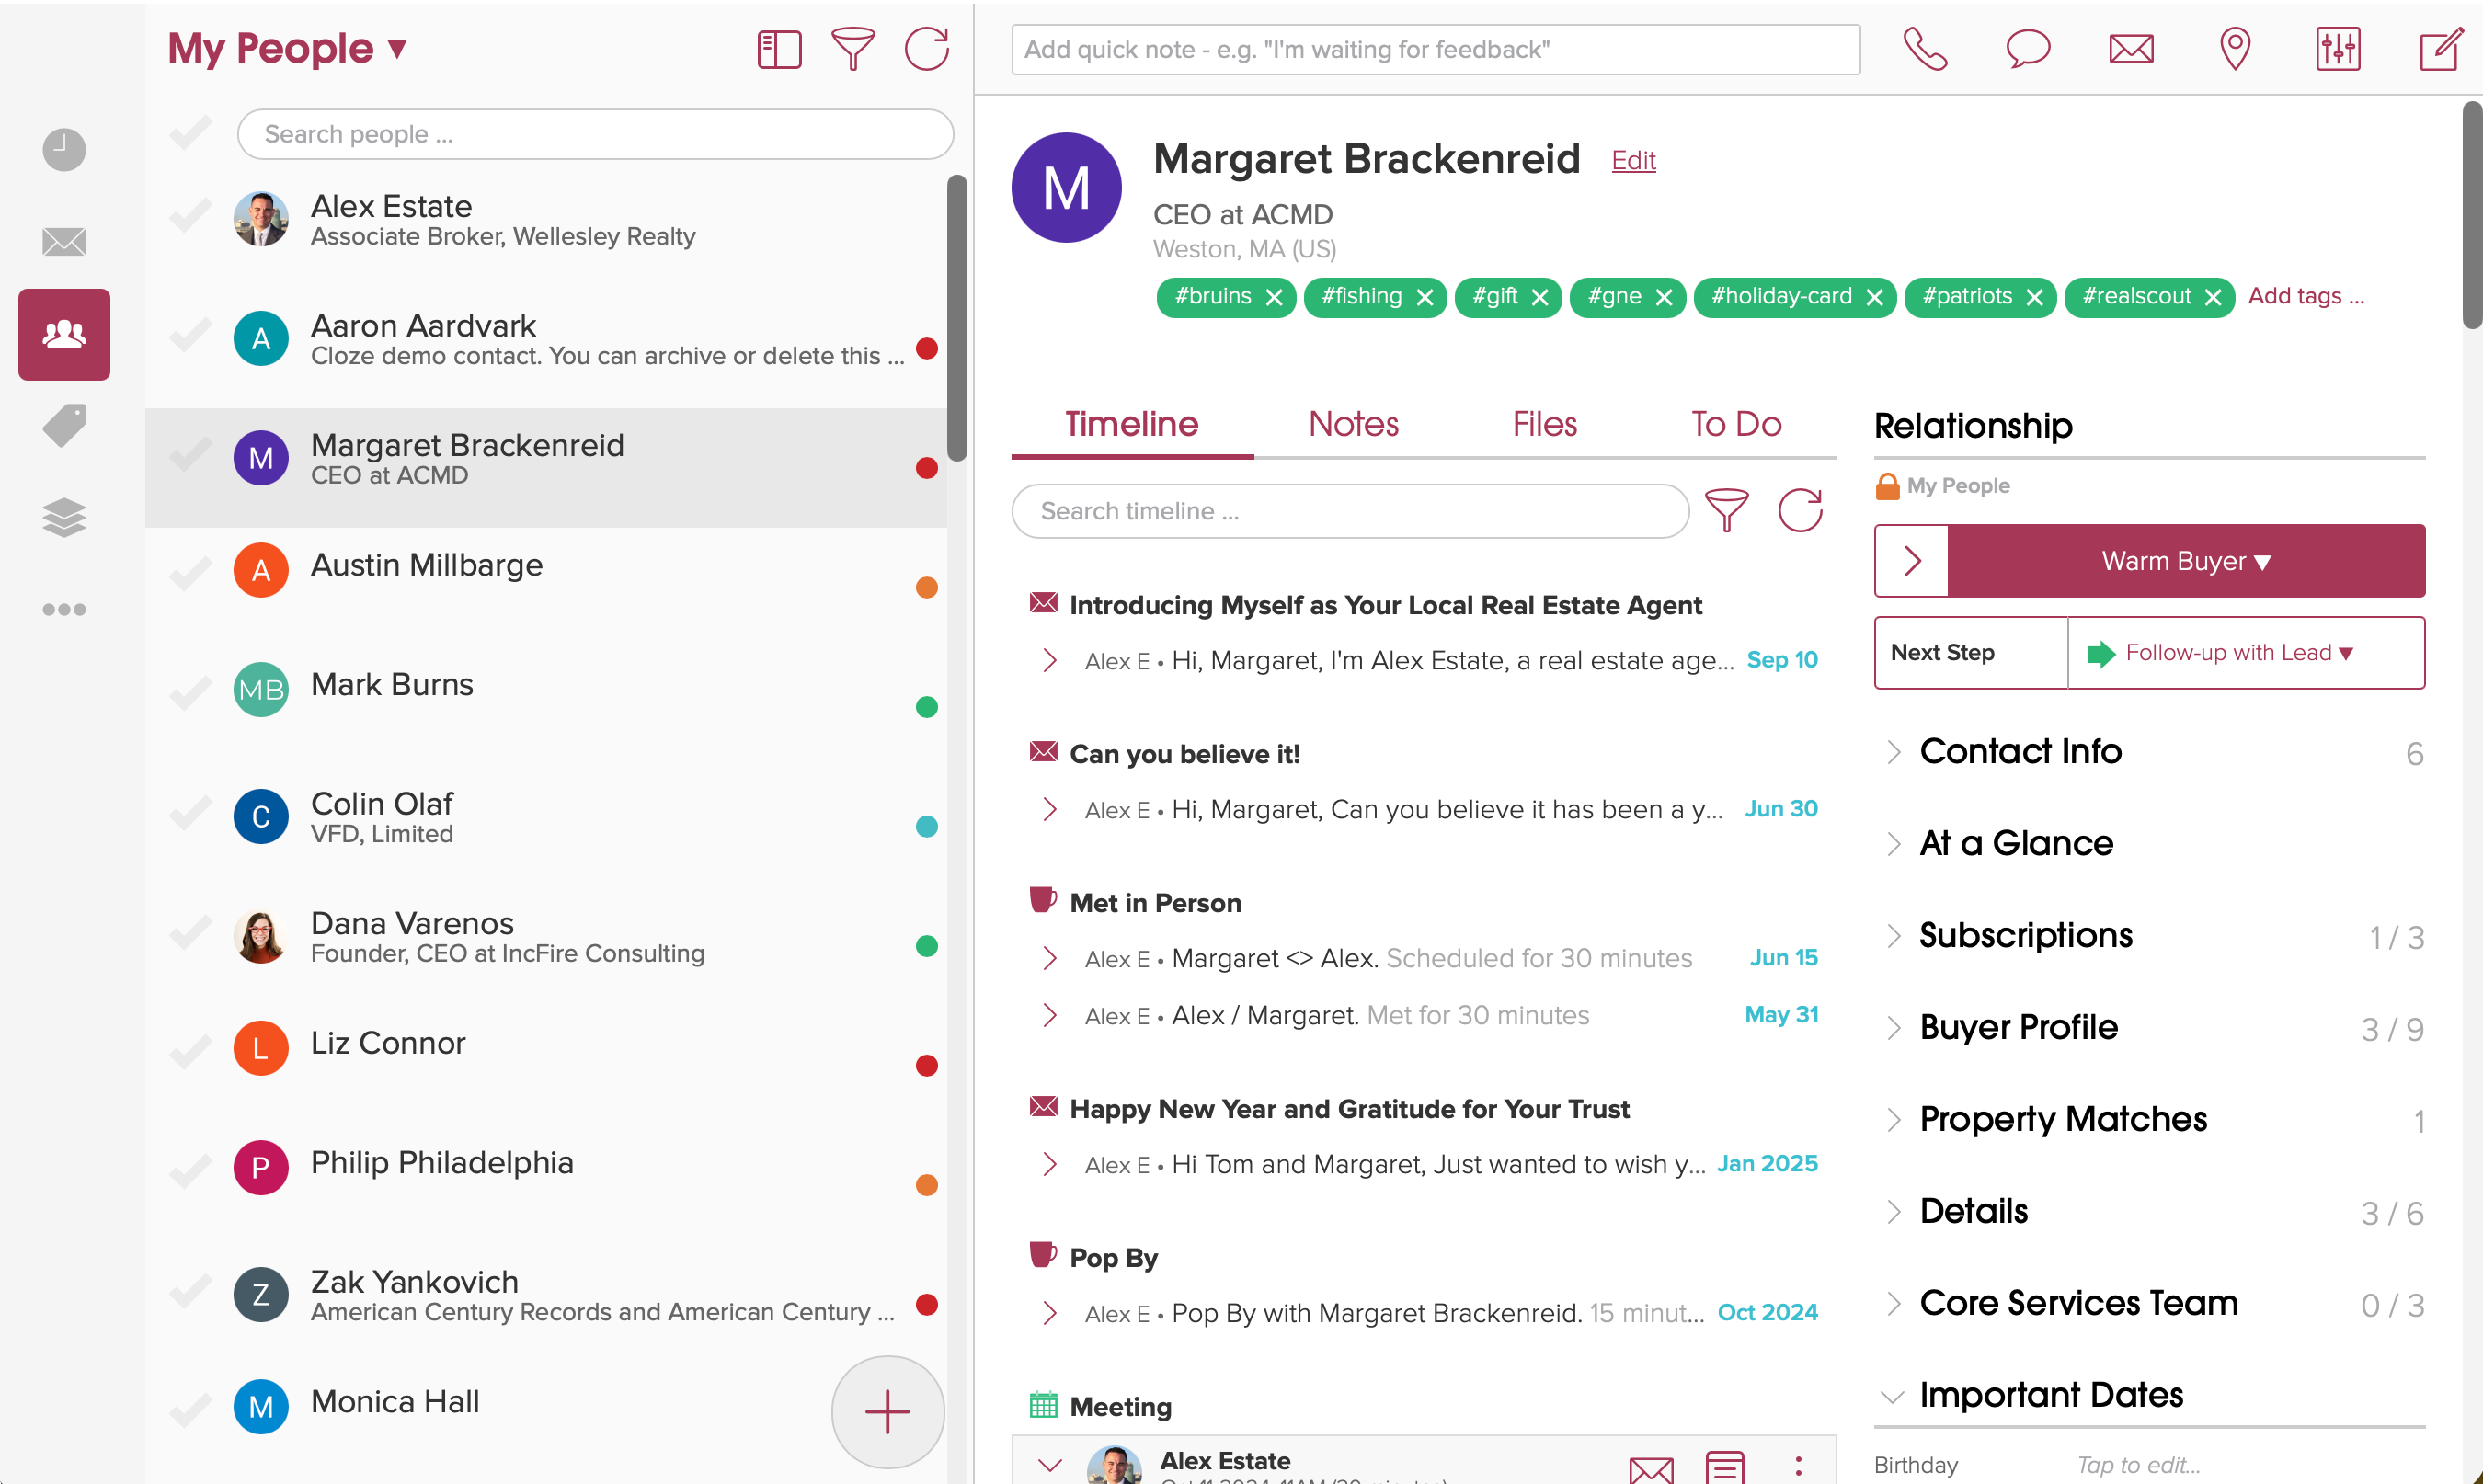The width and height of the screenshot is (2483, 1484).
Task: Open the settings sliders icon
Action: [x=2337, y=49]
